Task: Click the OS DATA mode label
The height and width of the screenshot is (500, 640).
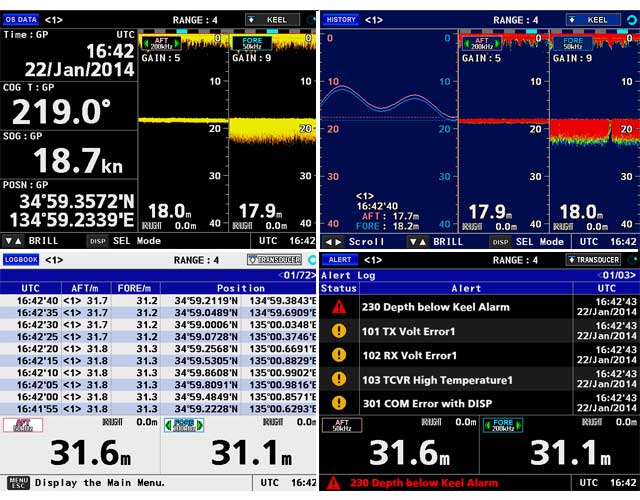Action: [21, 19]
